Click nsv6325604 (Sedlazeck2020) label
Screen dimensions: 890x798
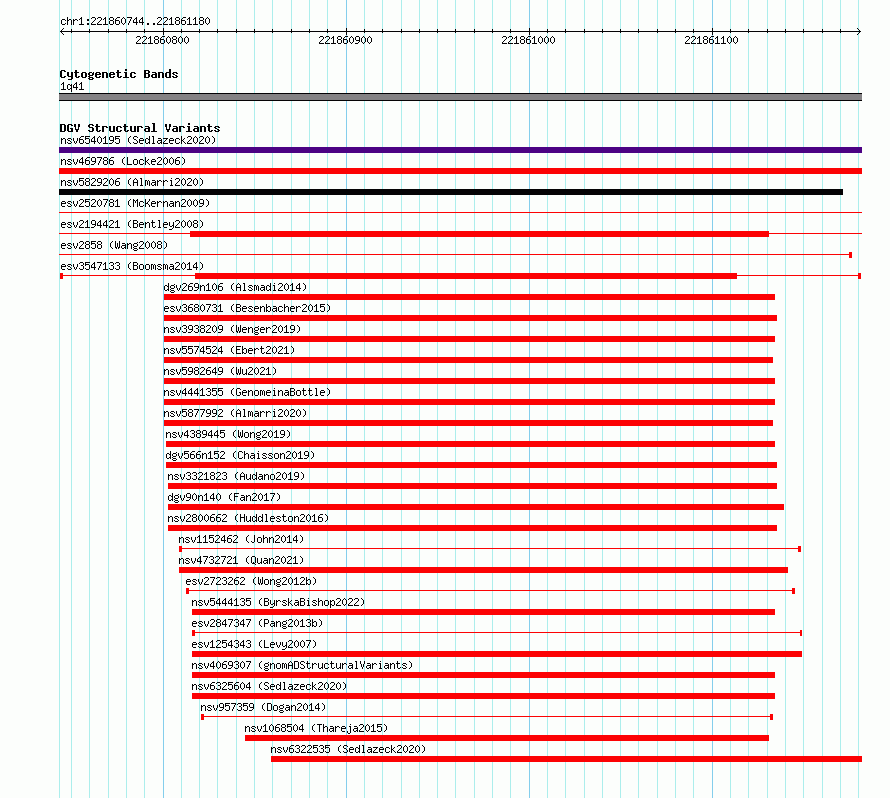[269, 686]
